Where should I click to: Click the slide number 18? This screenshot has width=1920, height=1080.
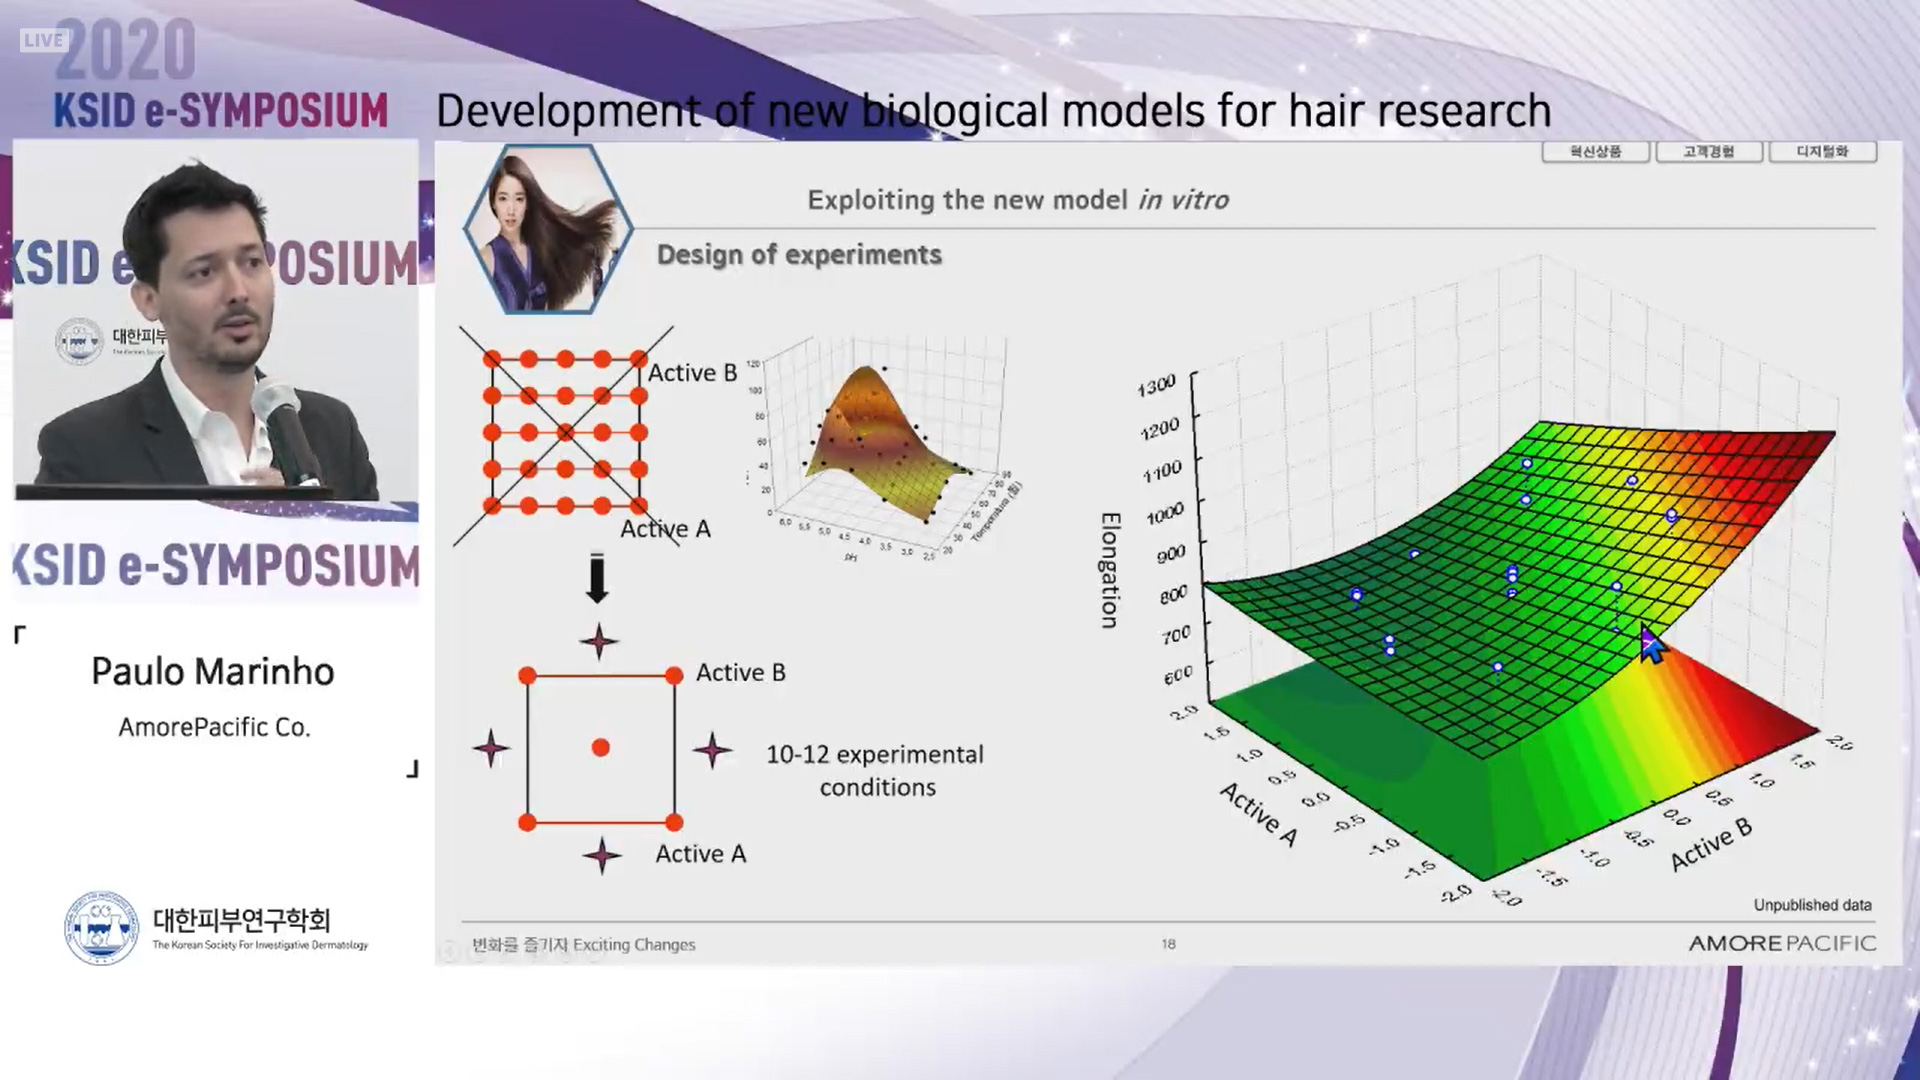tap(1168, 943)
